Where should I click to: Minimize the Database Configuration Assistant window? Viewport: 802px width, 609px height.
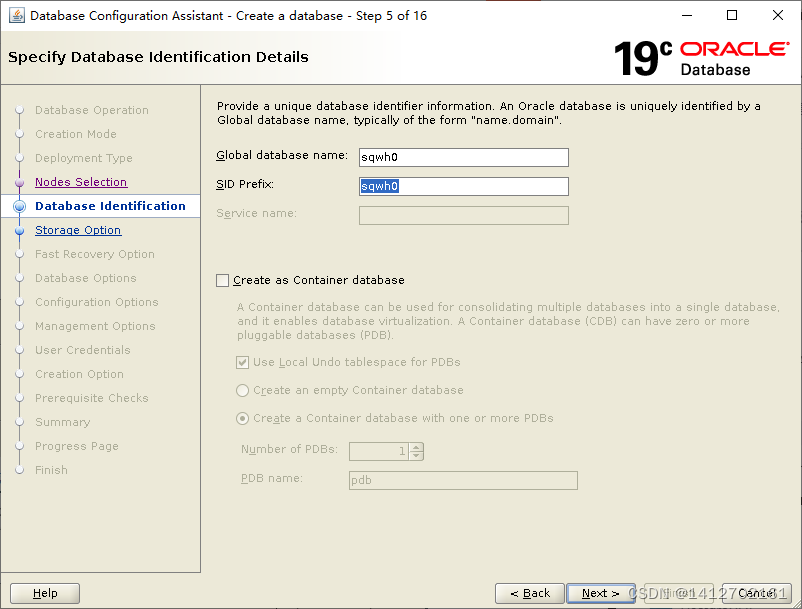pyautogui.click(x=687, y=15)
